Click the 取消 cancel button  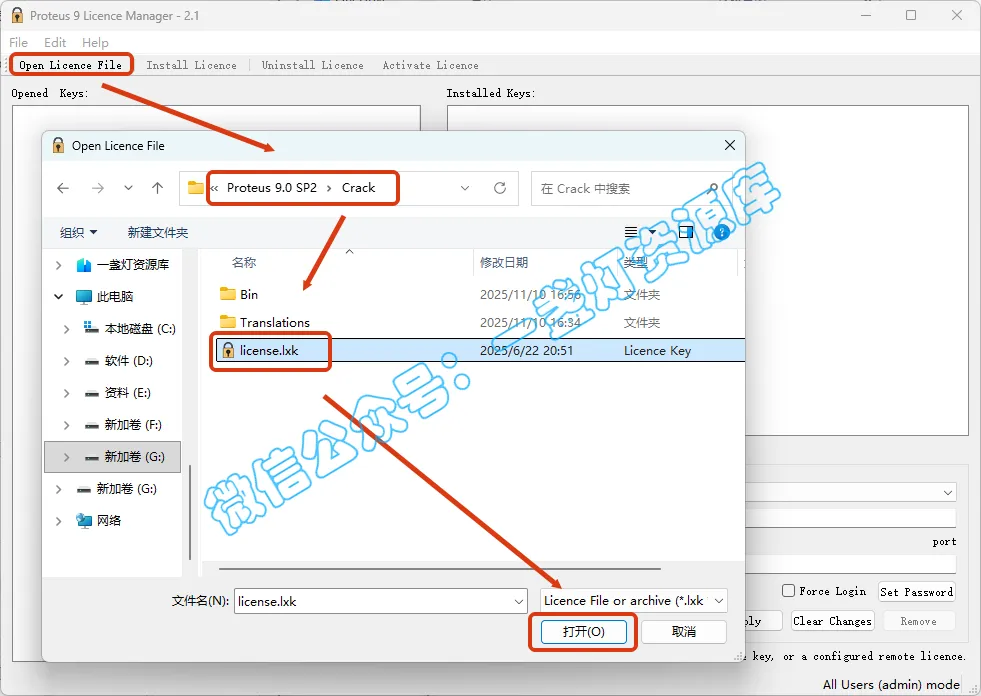coord(684,632)
